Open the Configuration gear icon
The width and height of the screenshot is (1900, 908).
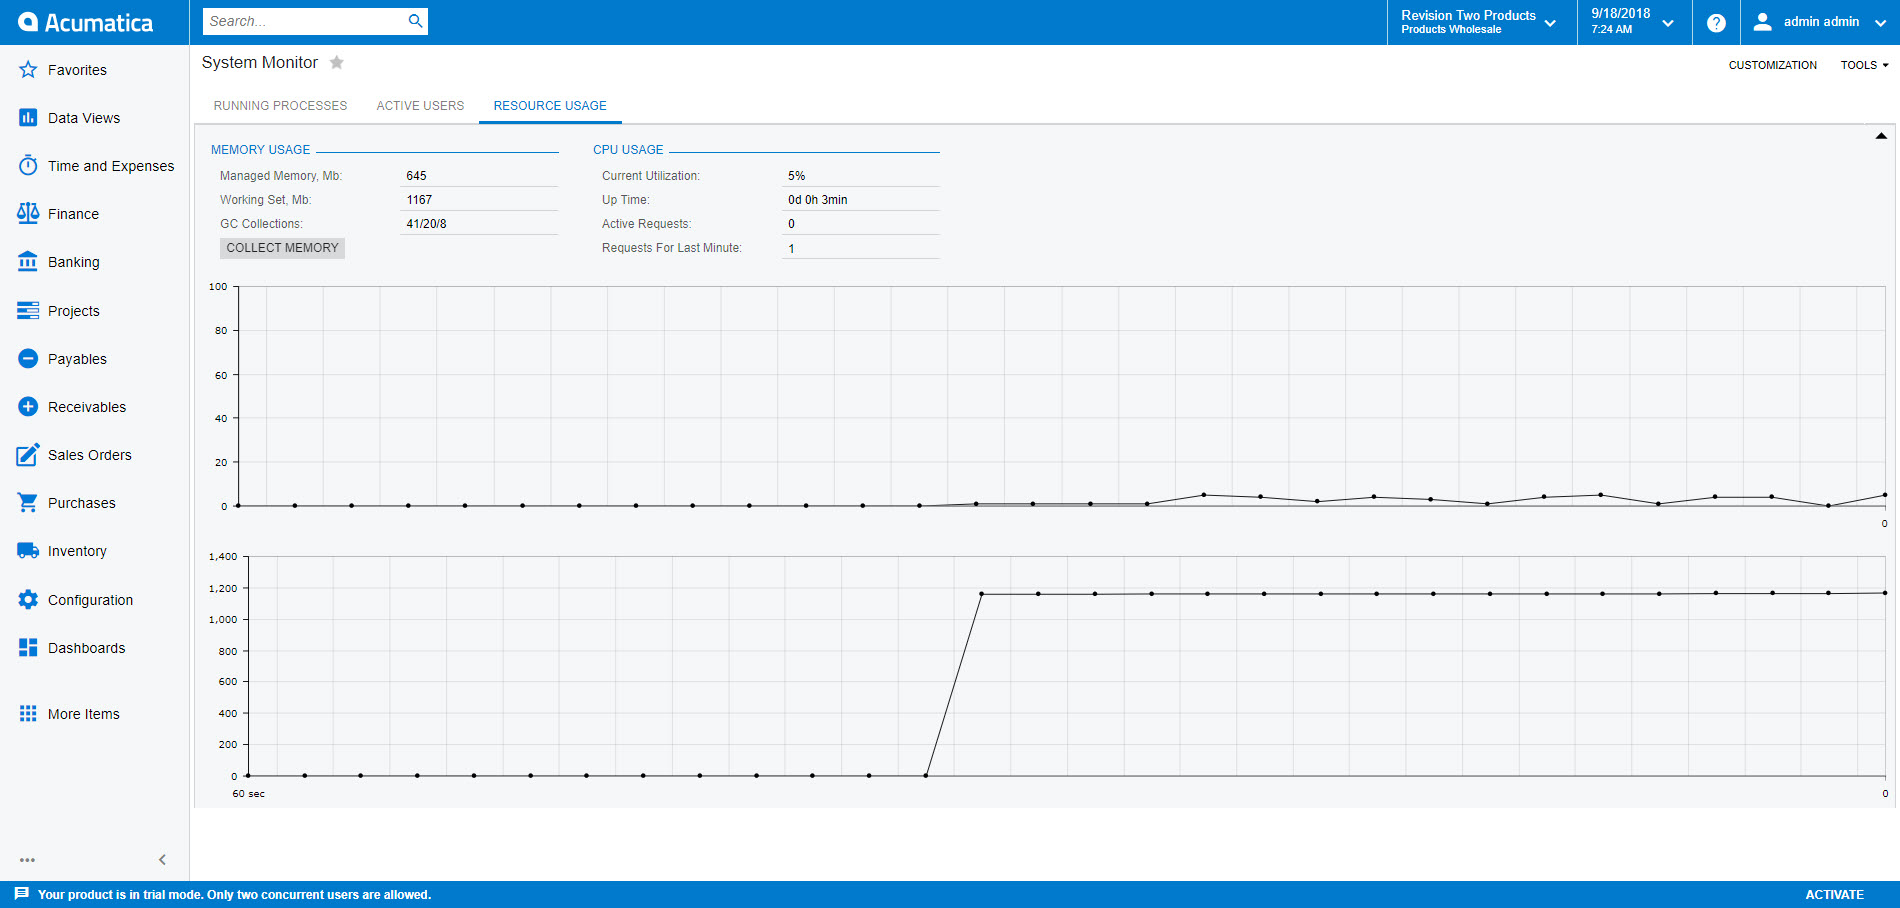28,600
